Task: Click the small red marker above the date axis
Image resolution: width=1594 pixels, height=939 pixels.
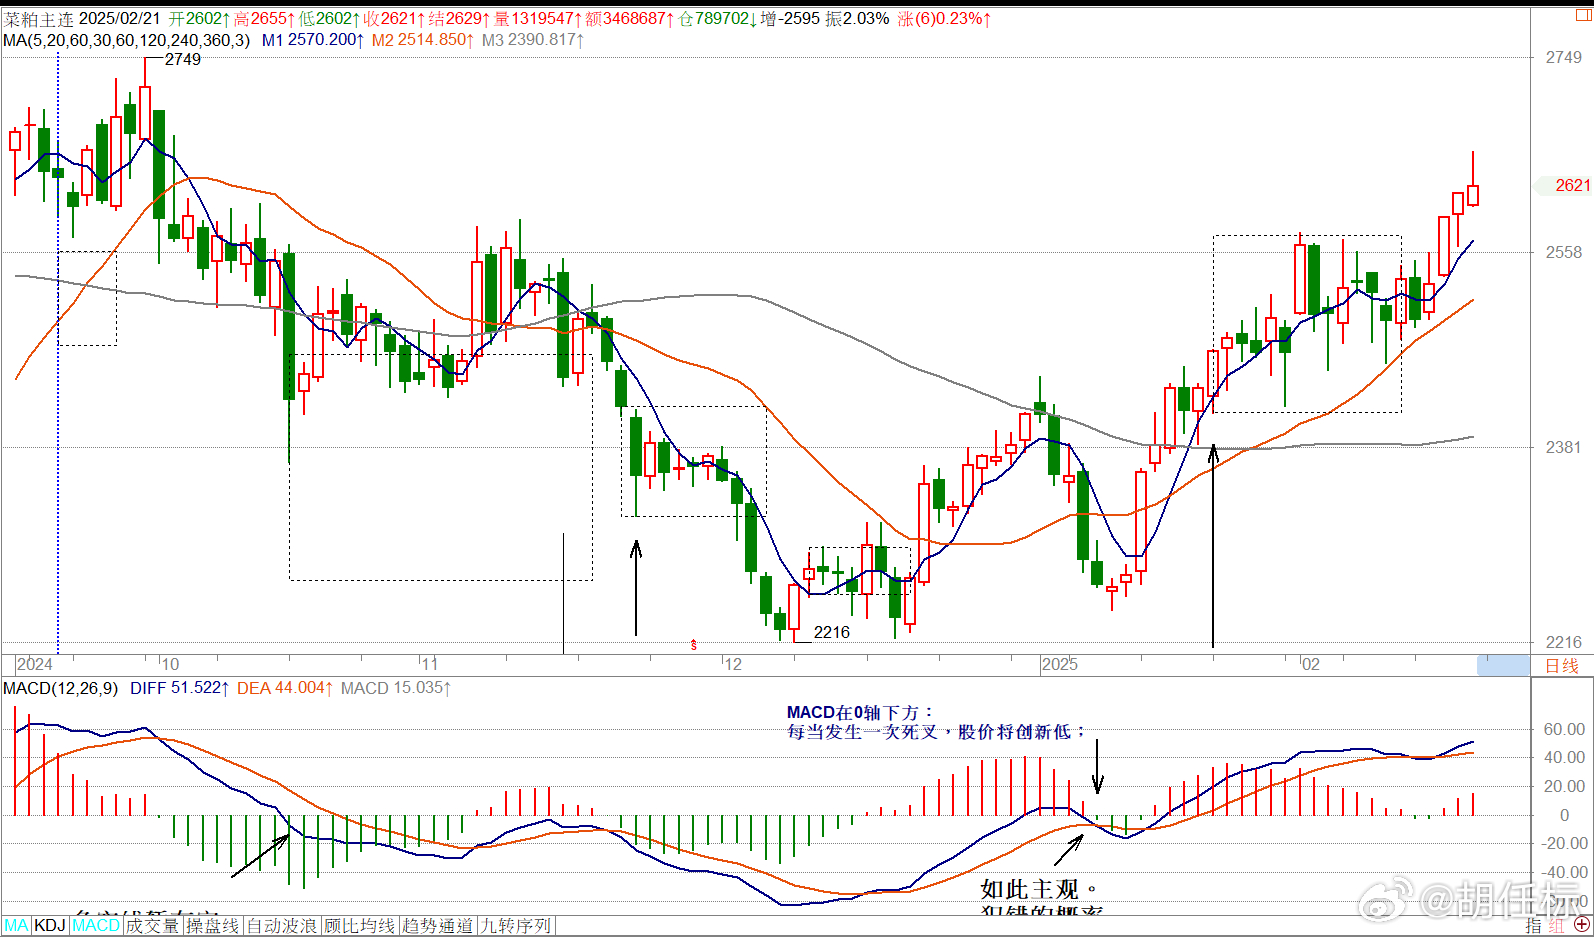Action: click(694, 645)
